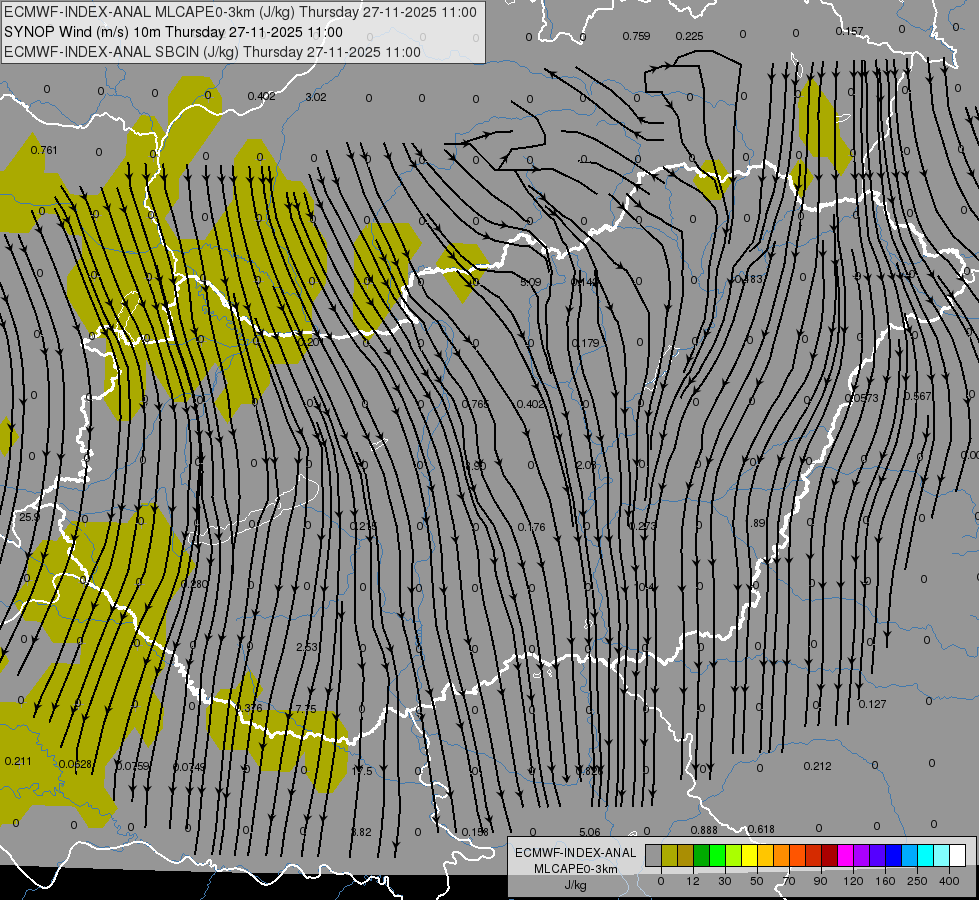
Task: Click the map value 0.280
Action: click(x=194, y=585)
